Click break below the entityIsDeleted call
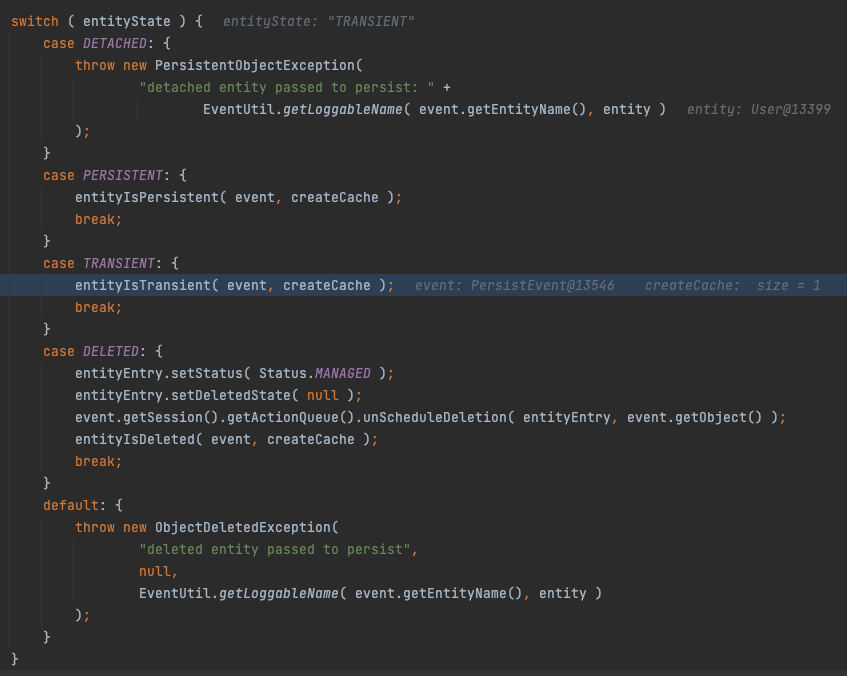 (95, 461)
